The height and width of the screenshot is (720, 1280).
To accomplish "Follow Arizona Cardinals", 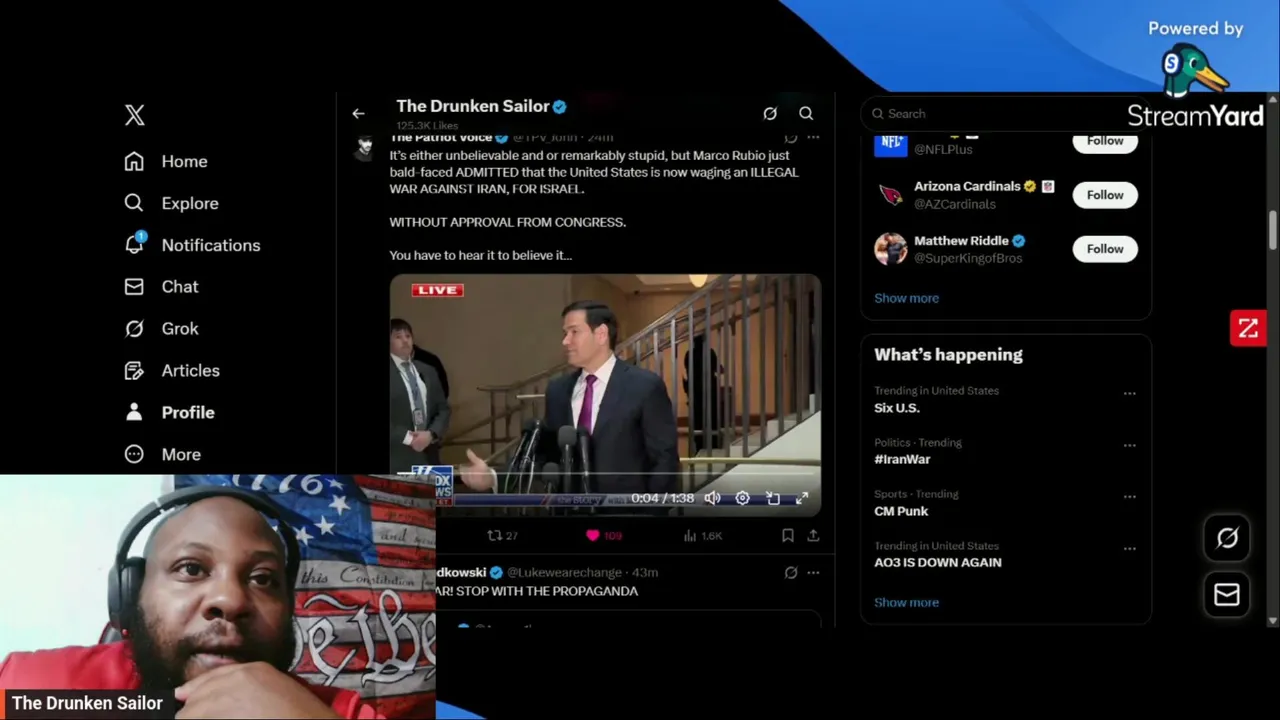I will (1105, 195).
